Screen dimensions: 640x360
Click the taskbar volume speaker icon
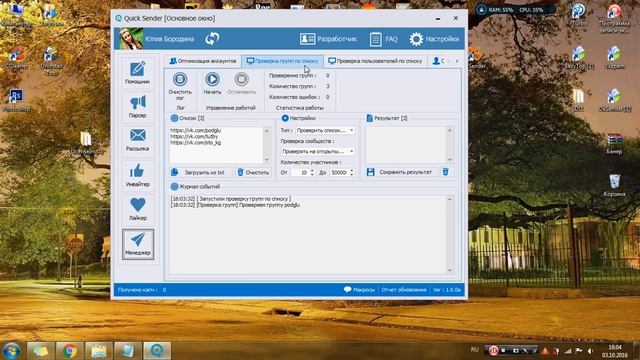click(x=590, y=351)
